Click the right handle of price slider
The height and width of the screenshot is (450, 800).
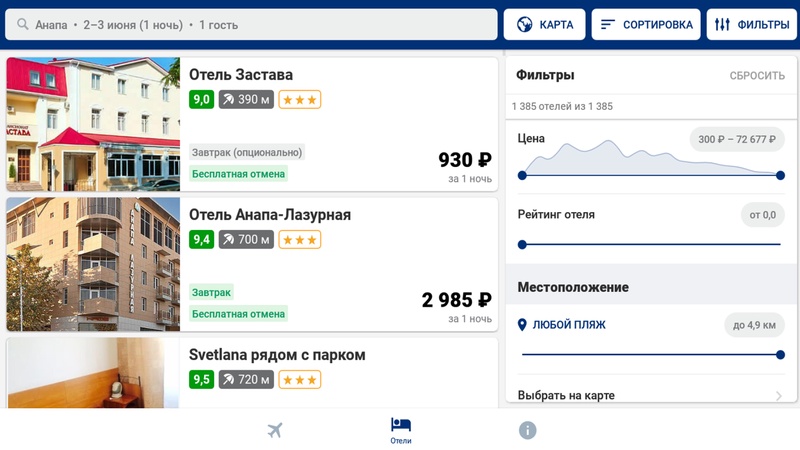click(780, 175)
